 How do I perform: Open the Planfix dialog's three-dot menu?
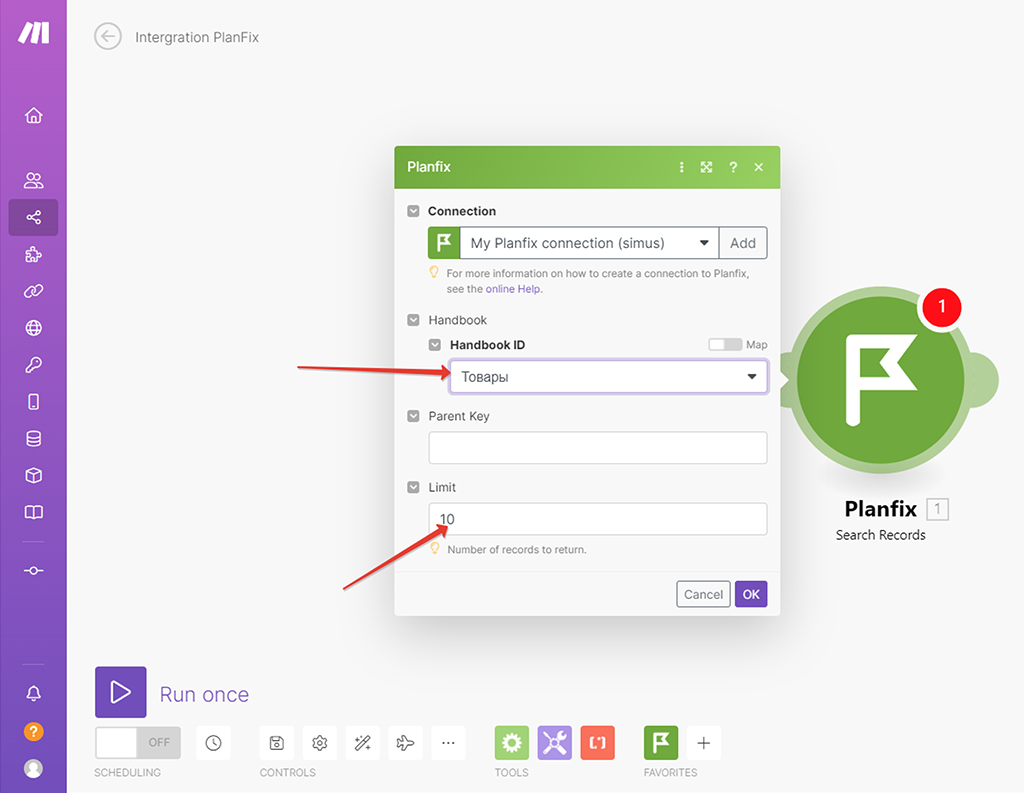[681, 167]
